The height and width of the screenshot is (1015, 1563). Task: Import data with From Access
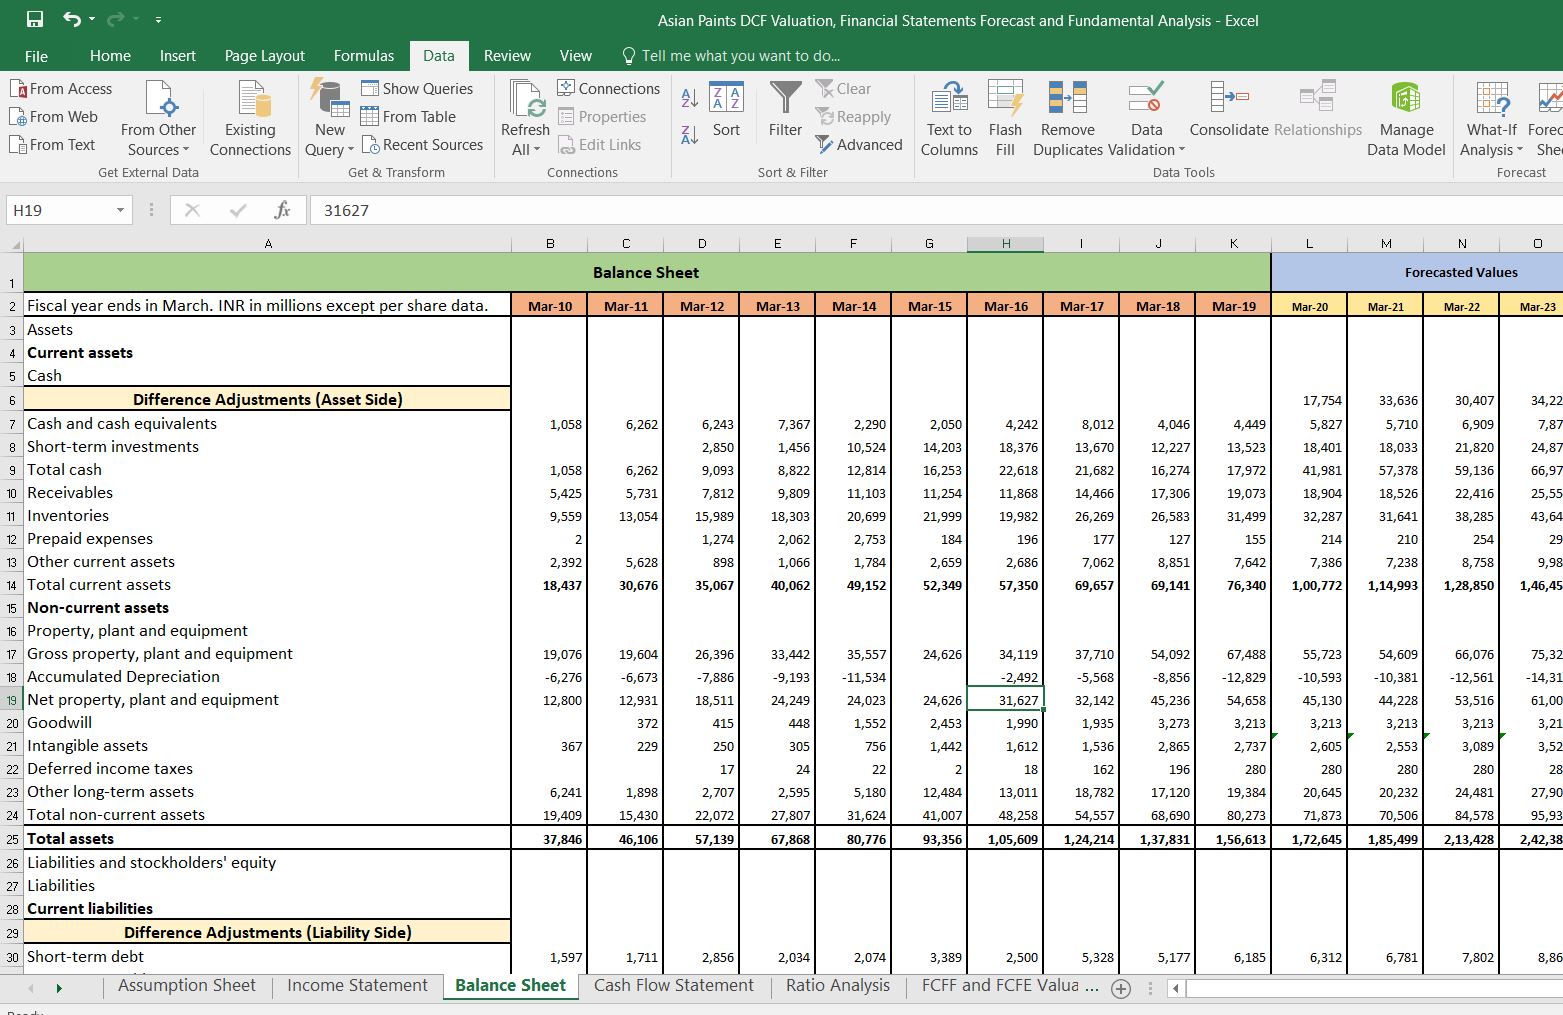click(60, 88)
